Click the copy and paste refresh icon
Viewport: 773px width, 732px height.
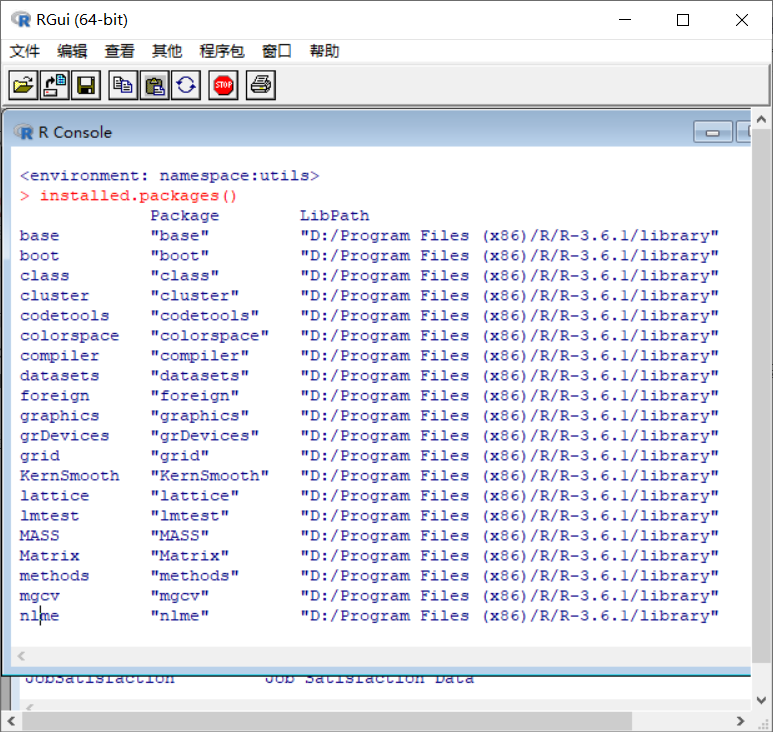[186, 85]
